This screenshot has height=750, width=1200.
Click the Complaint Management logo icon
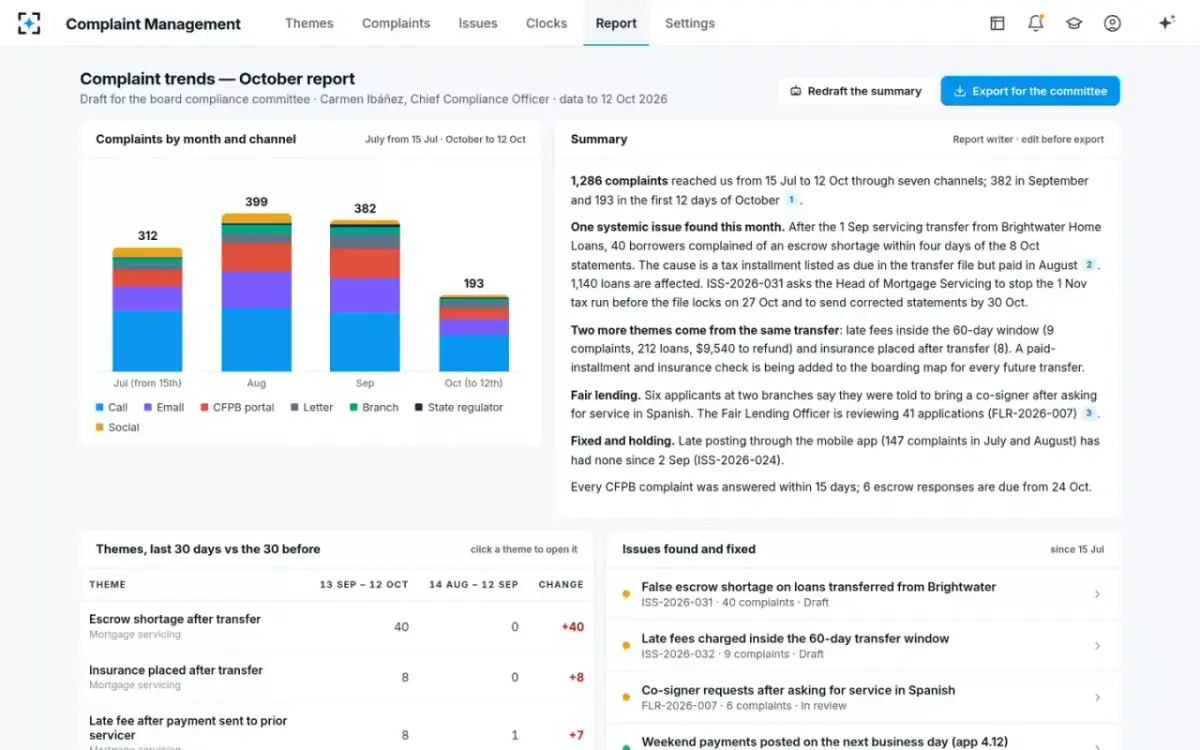[30, 23]
